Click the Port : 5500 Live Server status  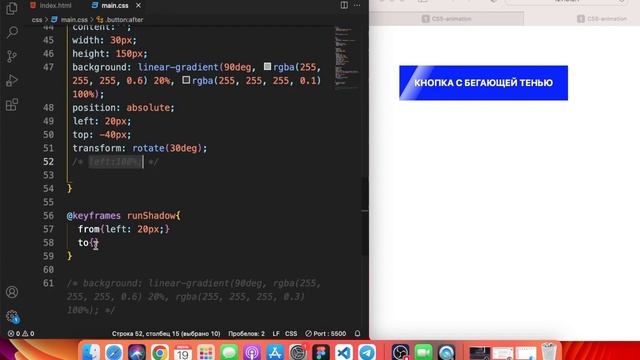(325, 333)
